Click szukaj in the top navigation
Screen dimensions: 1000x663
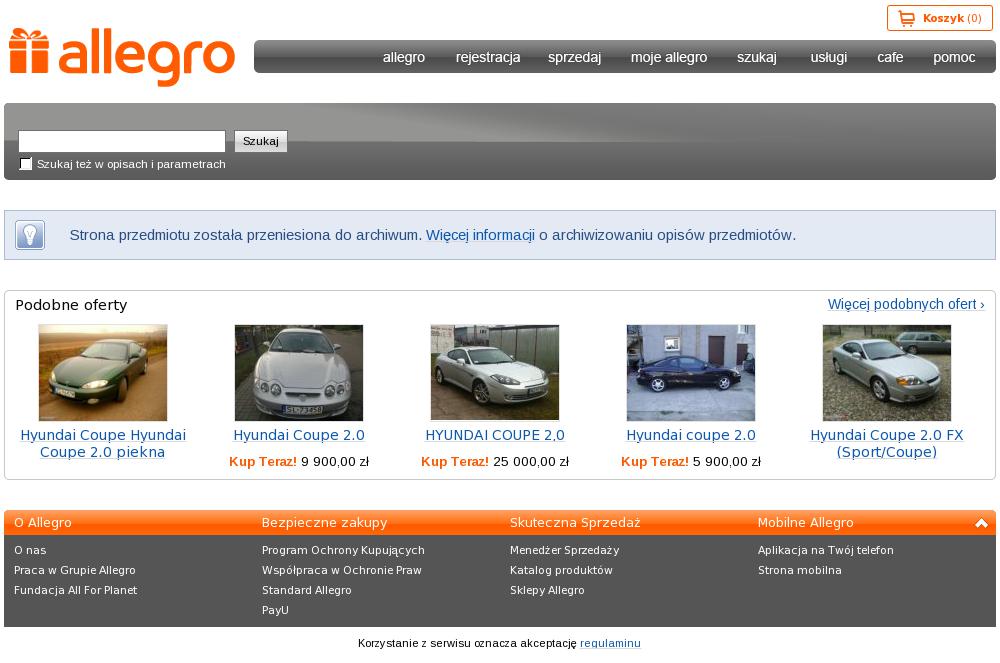click(757, 57)
